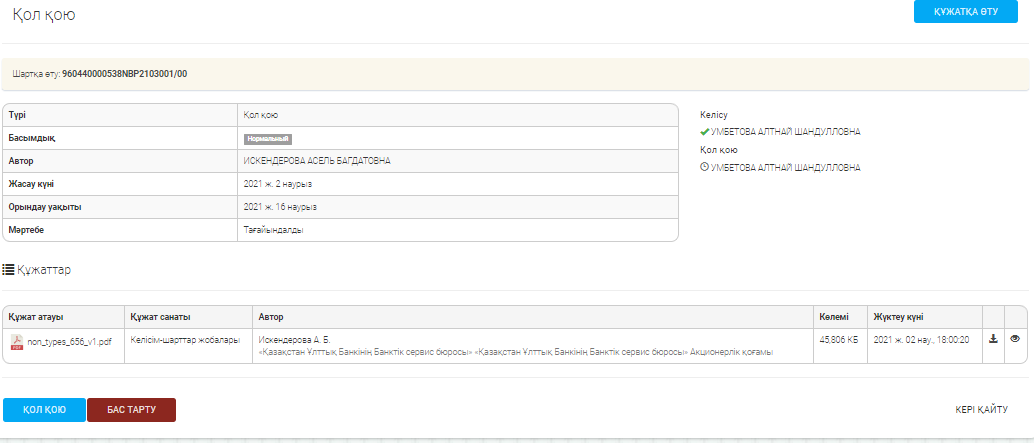Click the Нормальный priority badge
This screenshot has height=443, width=1034.
267,139
